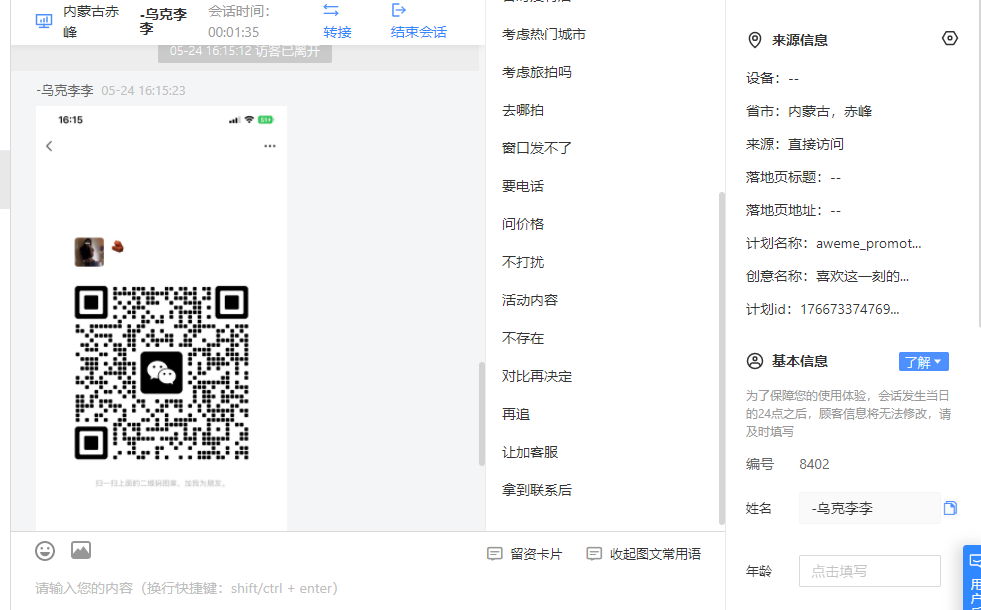The height and width of the screenshot is (610, 981).
Task: Click the 姓名 input field
Action: (870, 508)
